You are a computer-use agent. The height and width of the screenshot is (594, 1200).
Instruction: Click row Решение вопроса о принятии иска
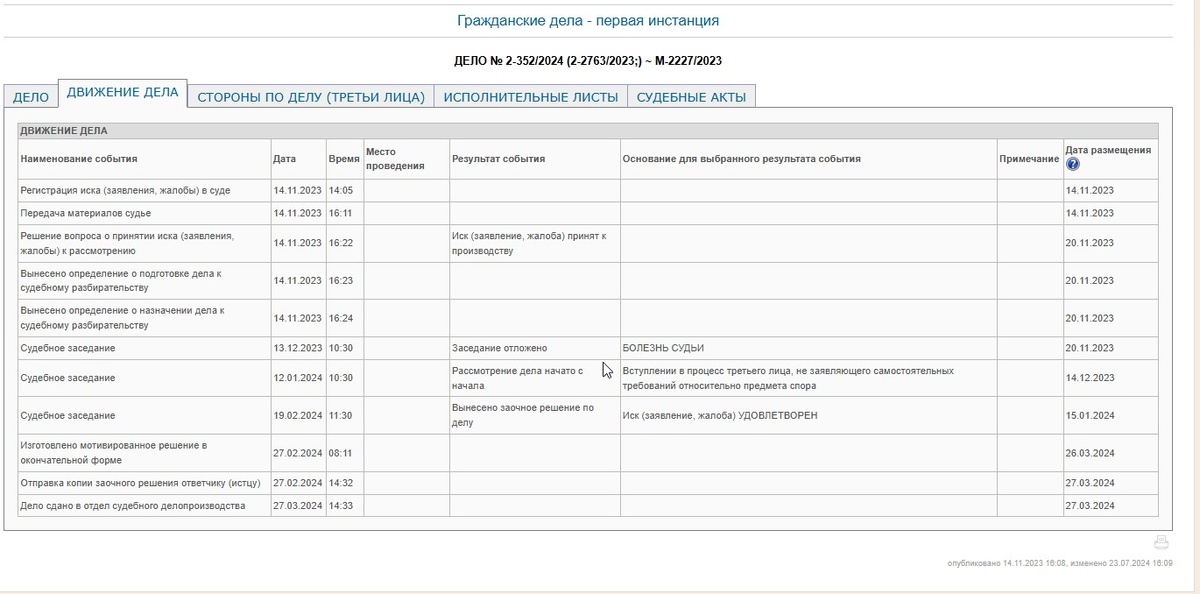(589, 243)
